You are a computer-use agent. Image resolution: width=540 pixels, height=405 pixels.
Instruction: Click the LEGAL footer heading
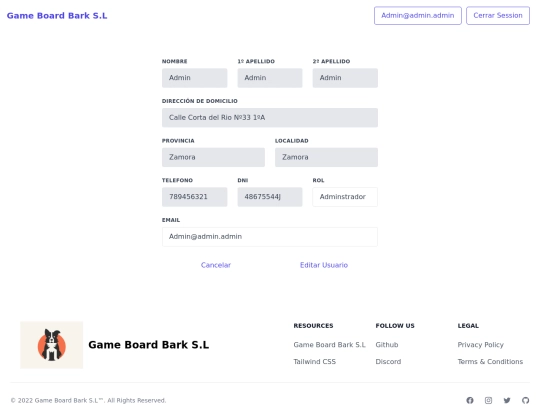(x=468, y=326)
